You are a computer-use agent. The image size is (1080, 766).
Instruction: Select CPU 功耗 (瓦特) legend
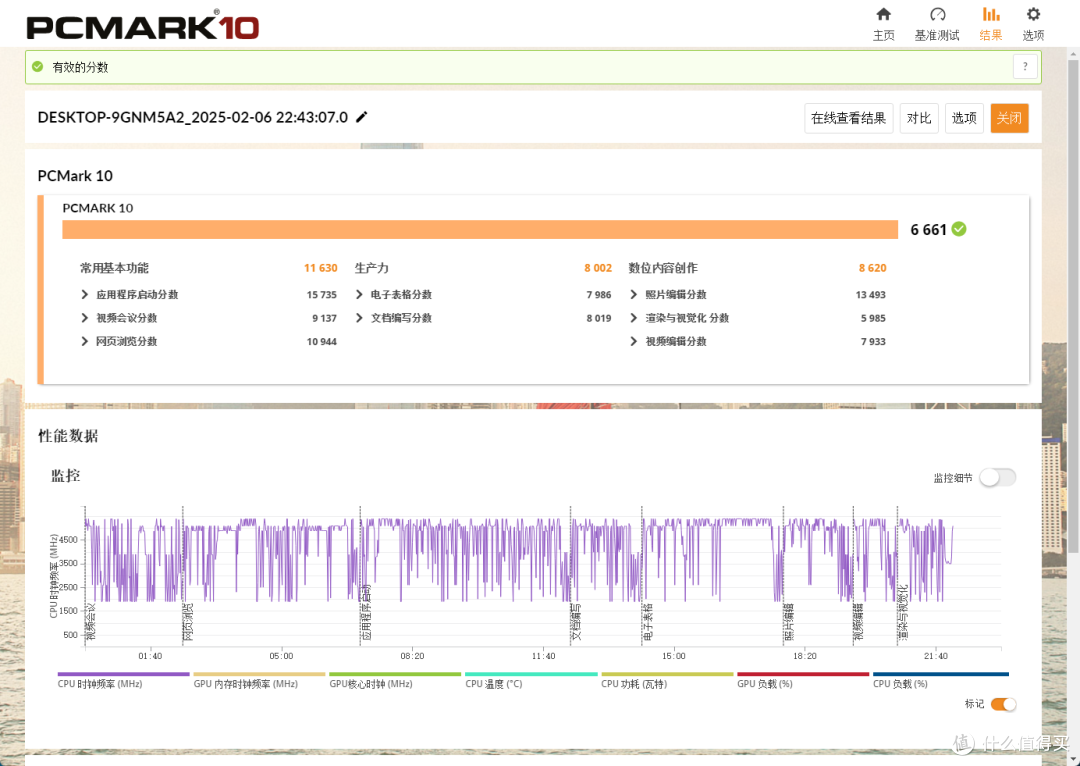coord(667,680)
